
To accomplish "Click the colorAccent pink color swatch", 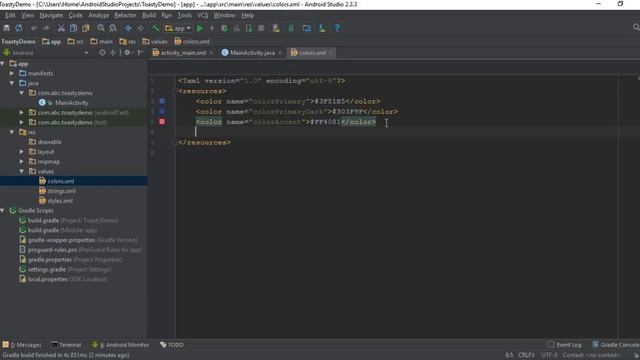I will pos(162,121).
